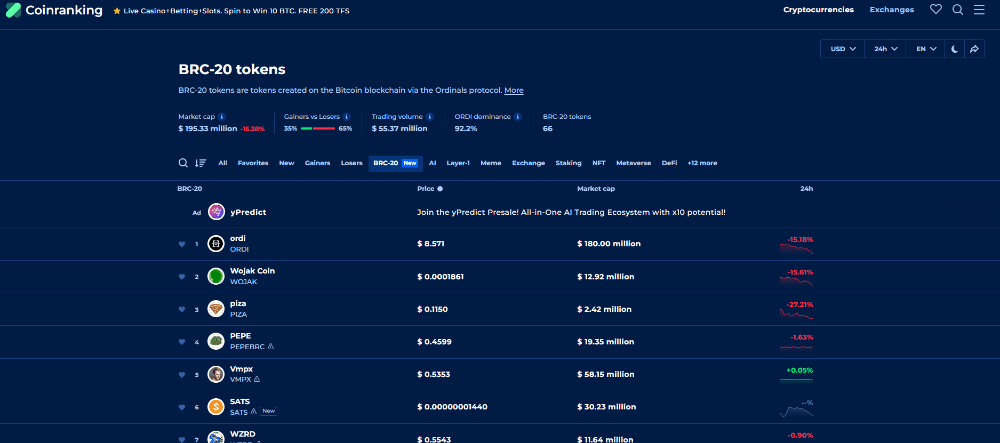1000x443 pixels.
Task: Select the Staking filter tab
Action: tap(568, 163)
